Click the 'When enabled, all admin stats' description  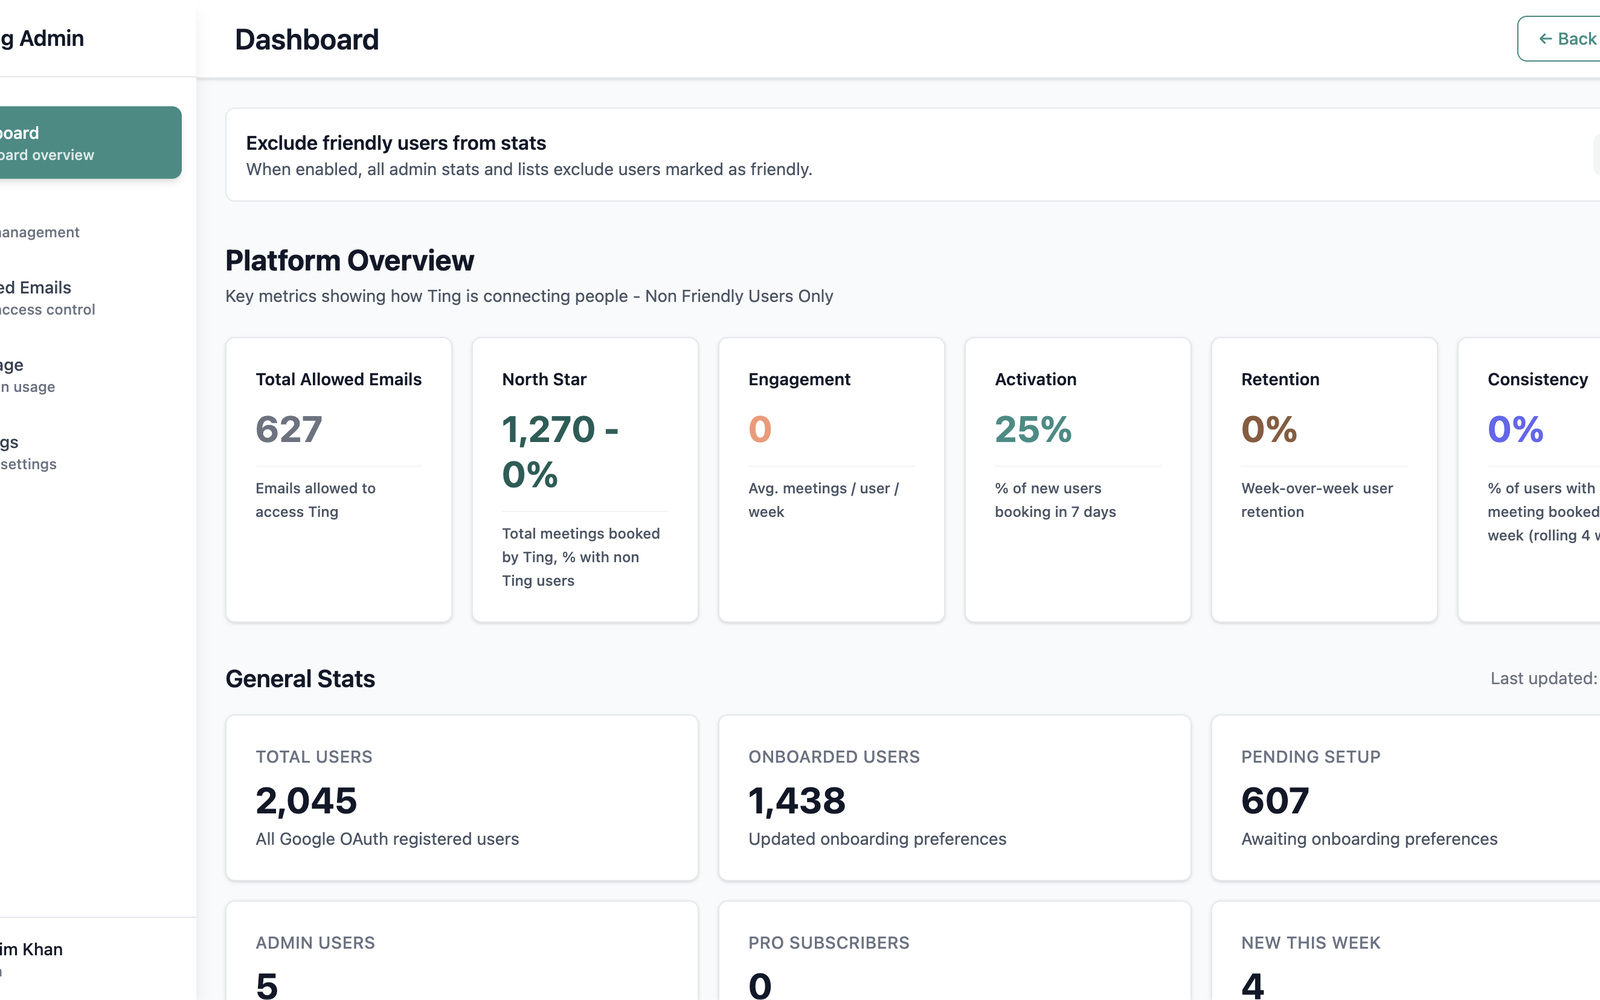click(529, 169)
